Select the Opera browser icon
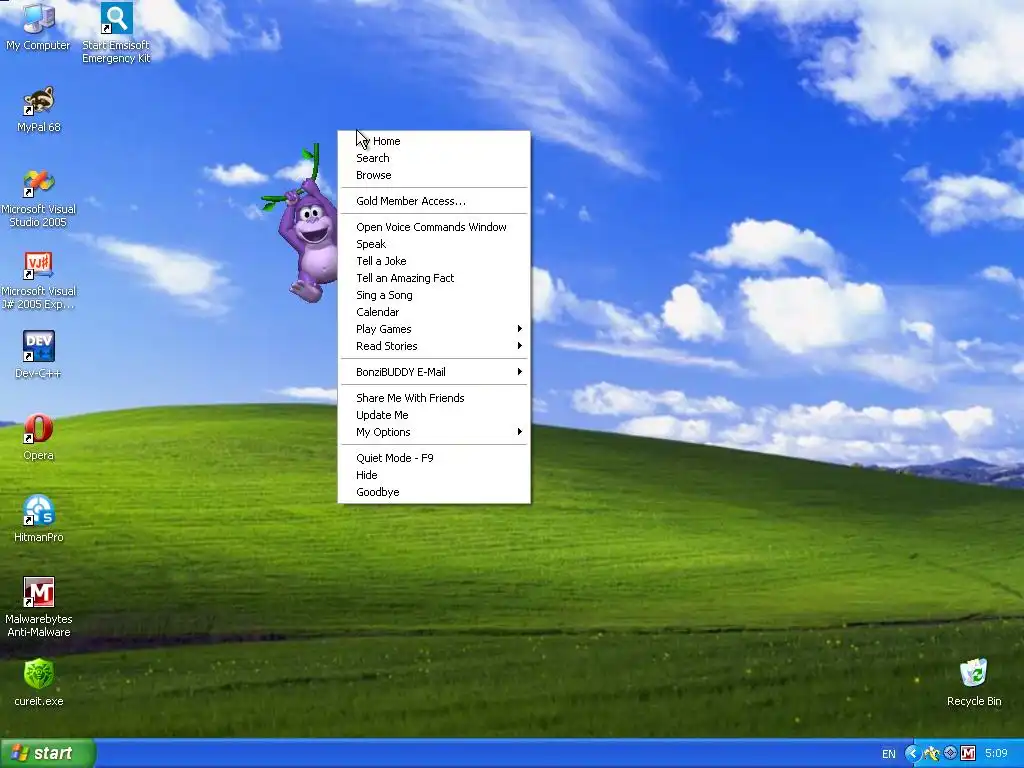This screenshot has width=1024, height=768. coord(39,437)
